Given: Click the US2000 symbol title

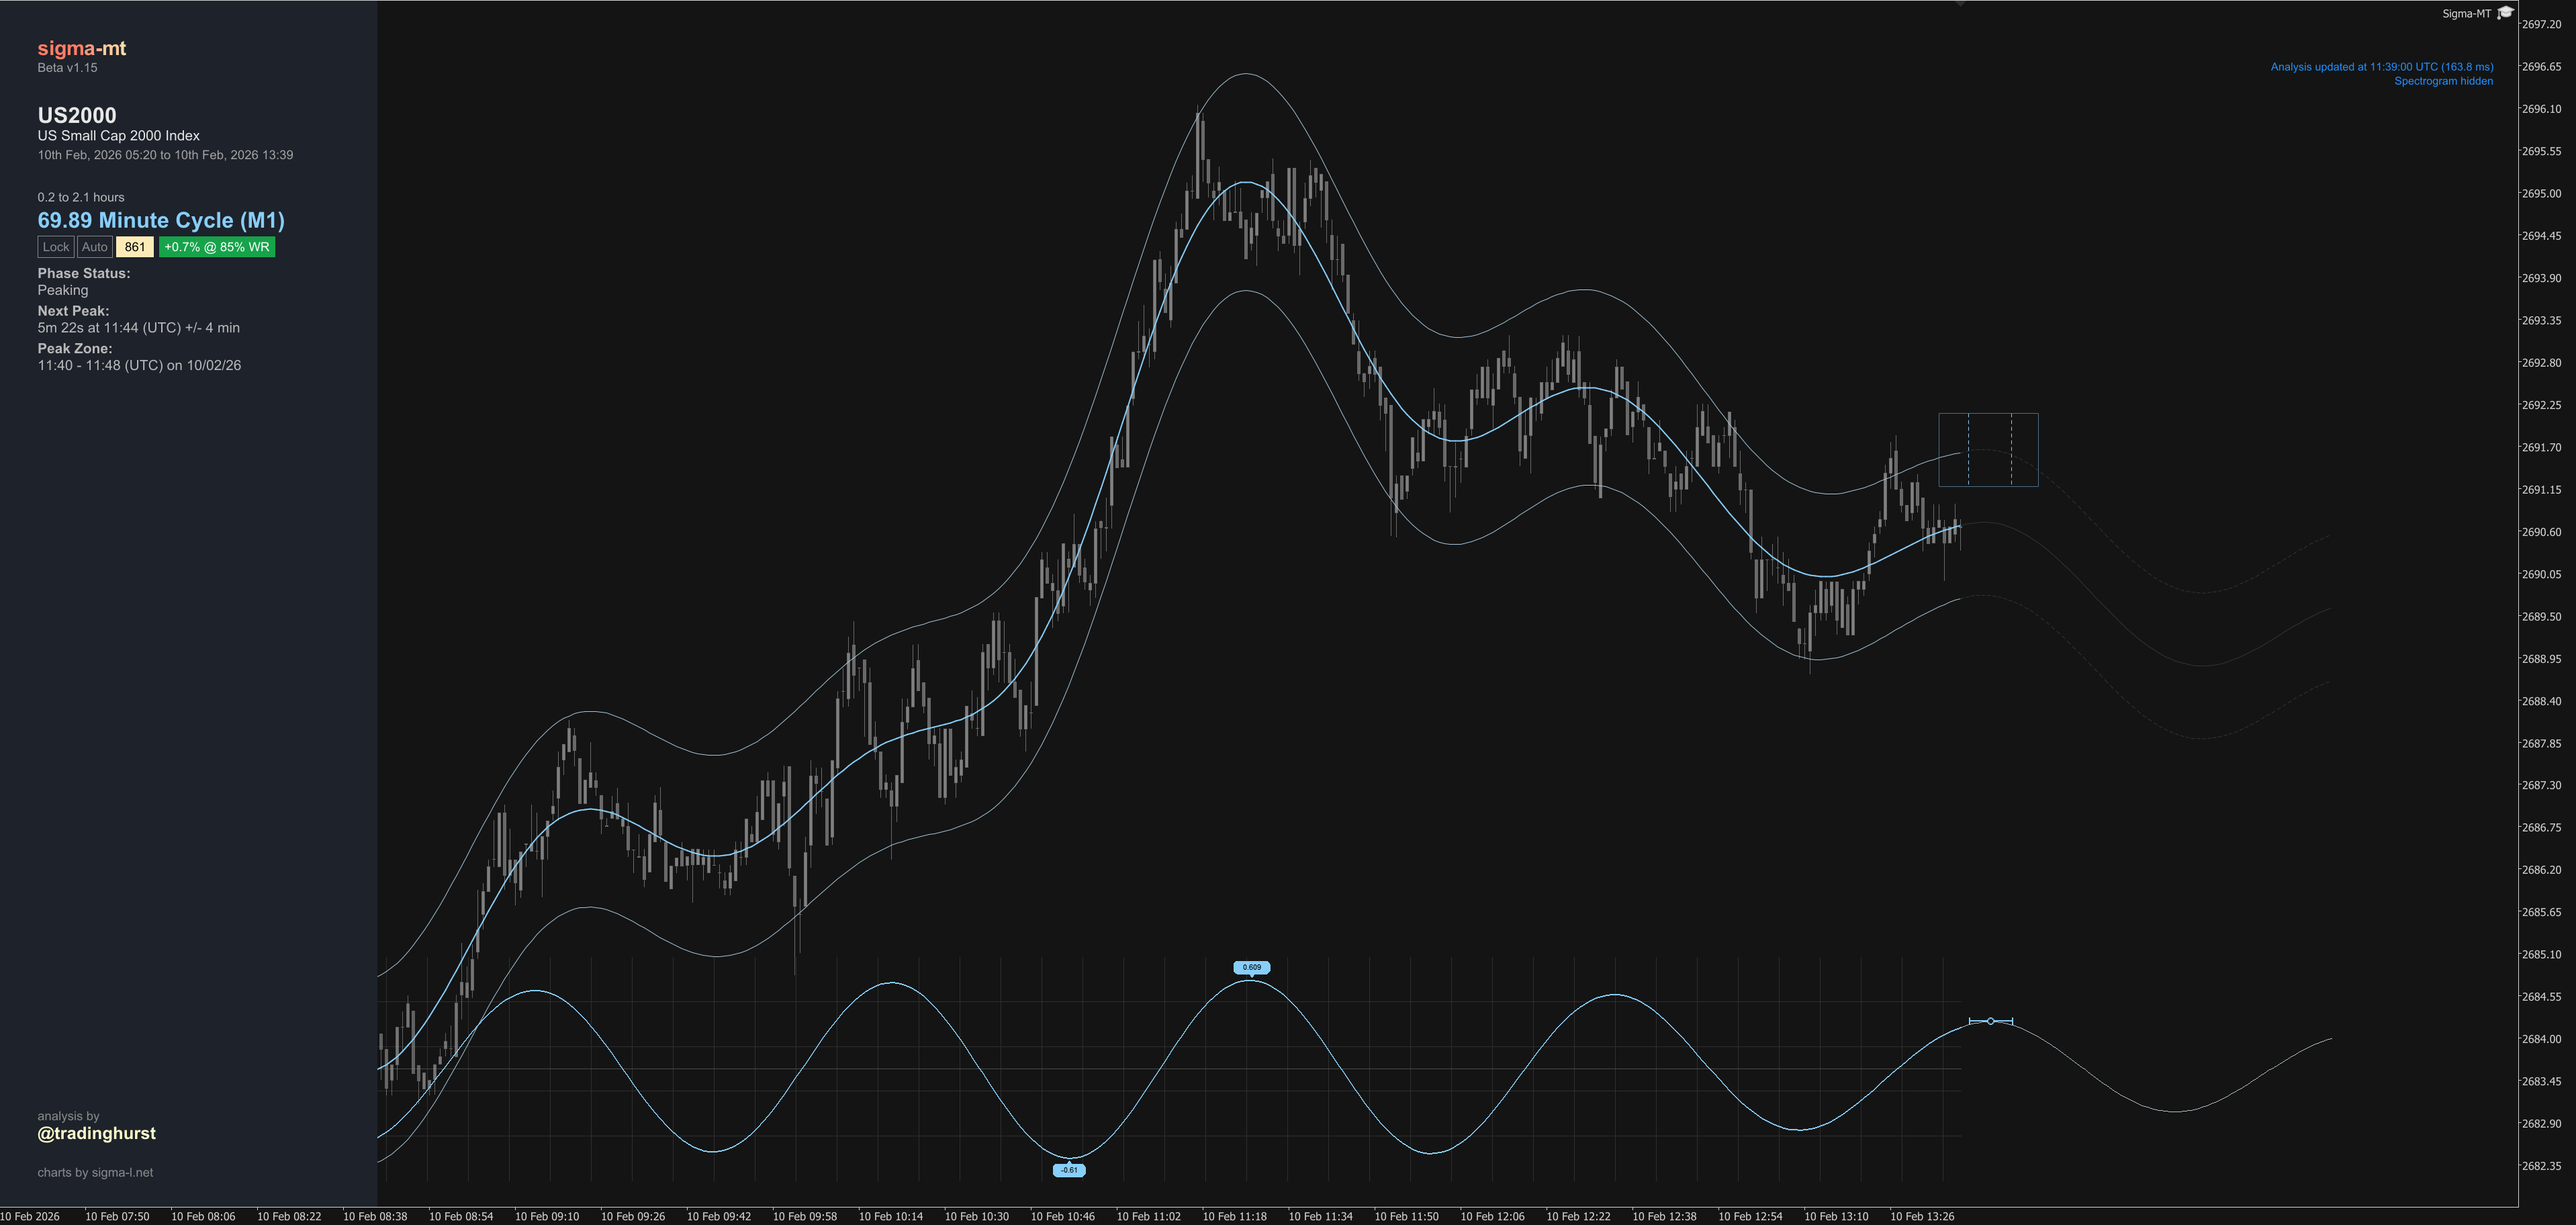Looking at the screenshot, I should pyautogui.click(x=77, y=115).
